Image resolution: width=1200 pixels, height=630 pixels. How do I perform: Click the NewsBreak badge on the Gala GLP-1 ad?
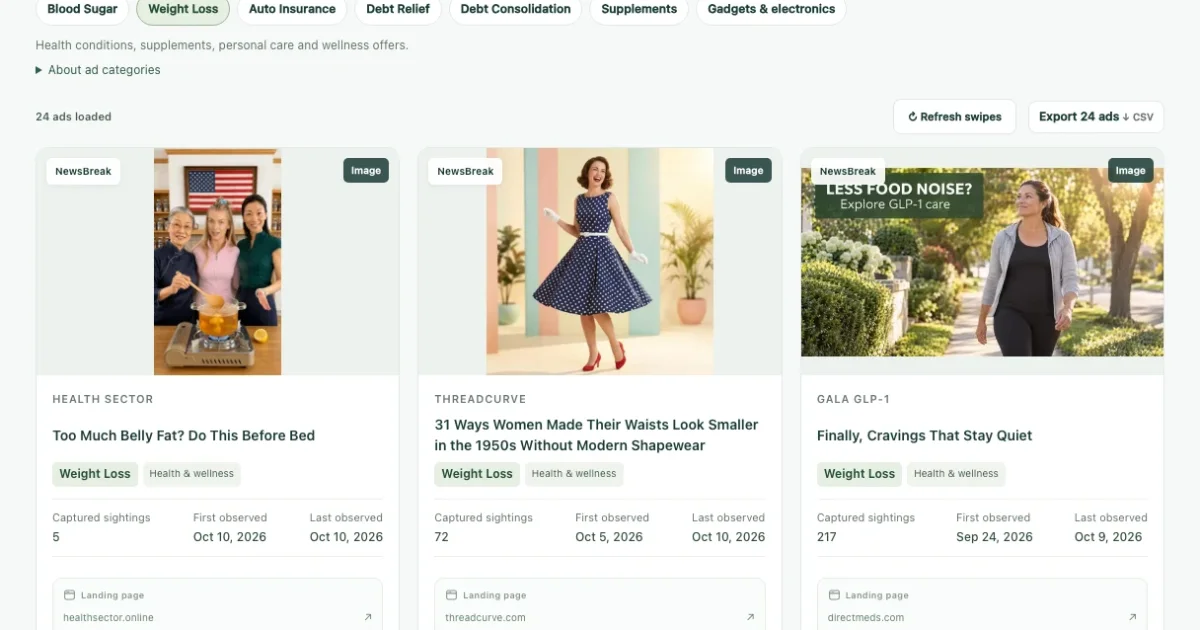coord(848,171)
